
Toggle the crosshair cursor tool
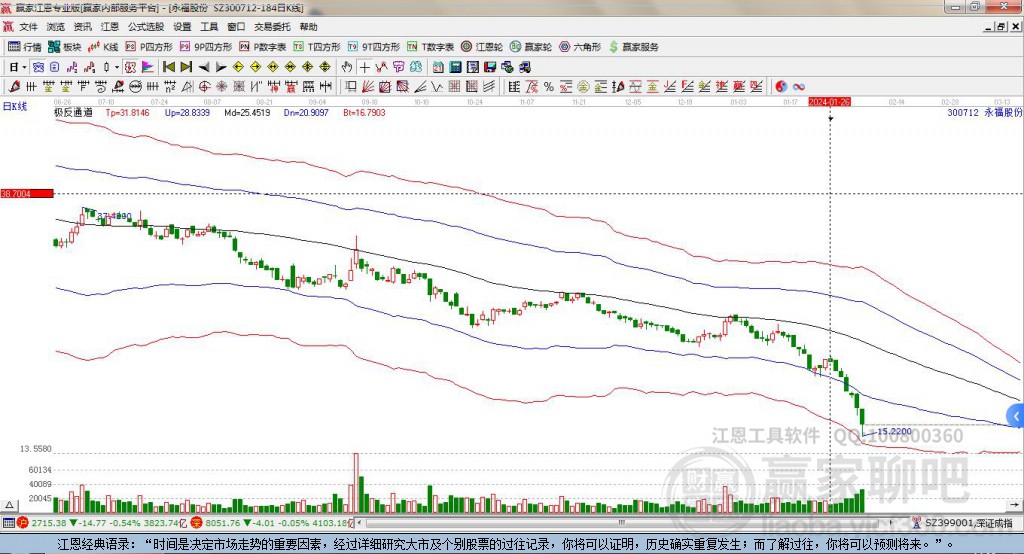tap(364, 67)
